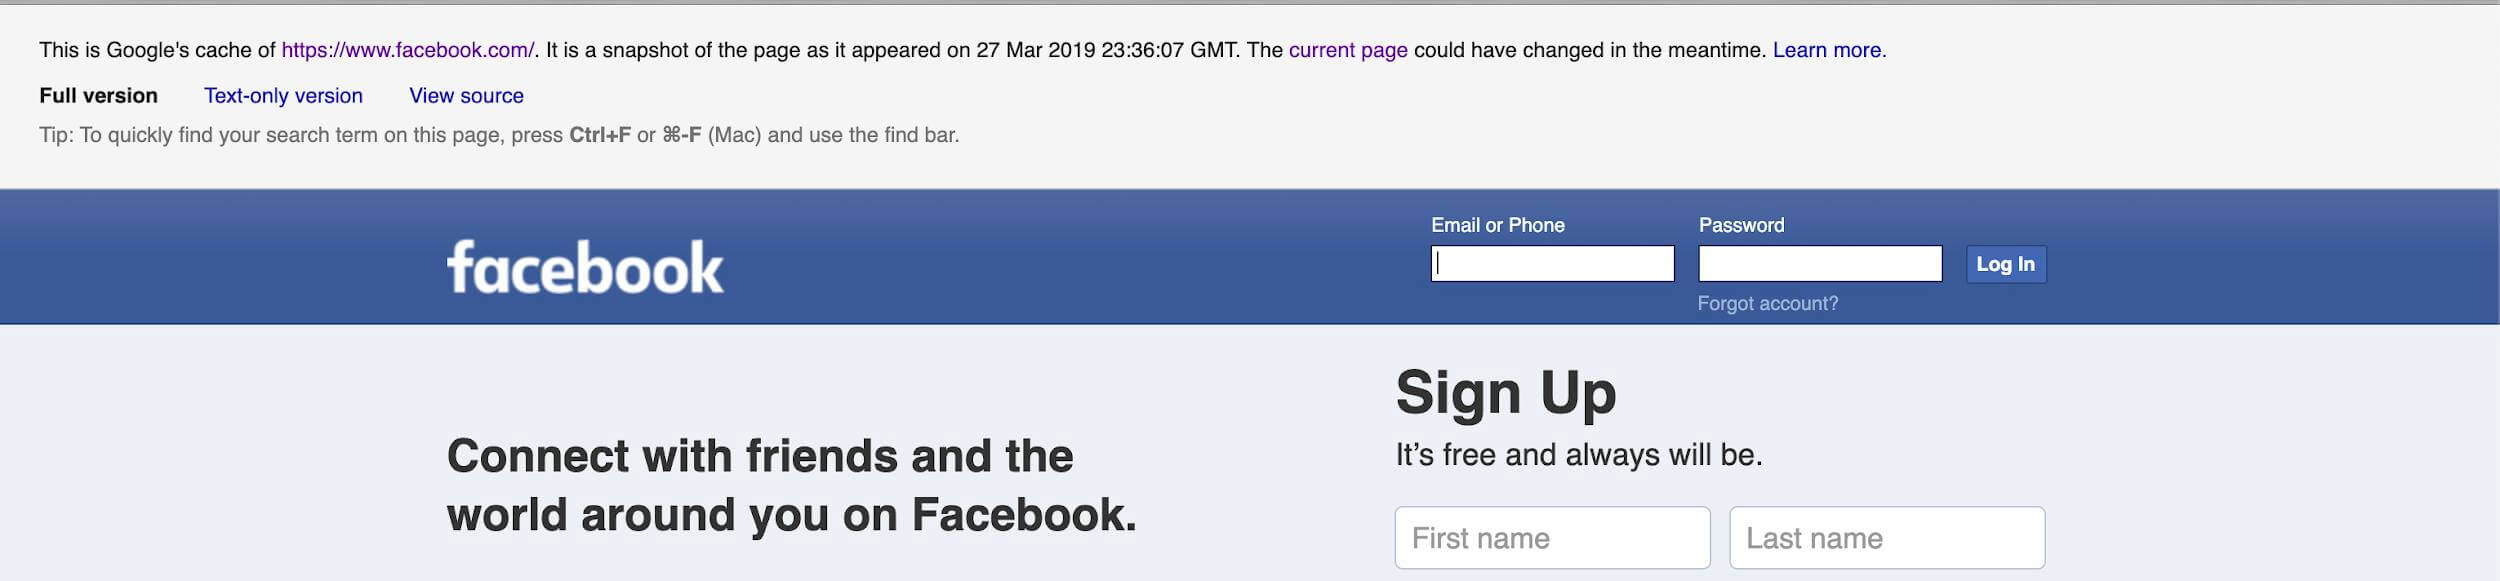
Task: Click the white facebook logo
Action: 585,267
